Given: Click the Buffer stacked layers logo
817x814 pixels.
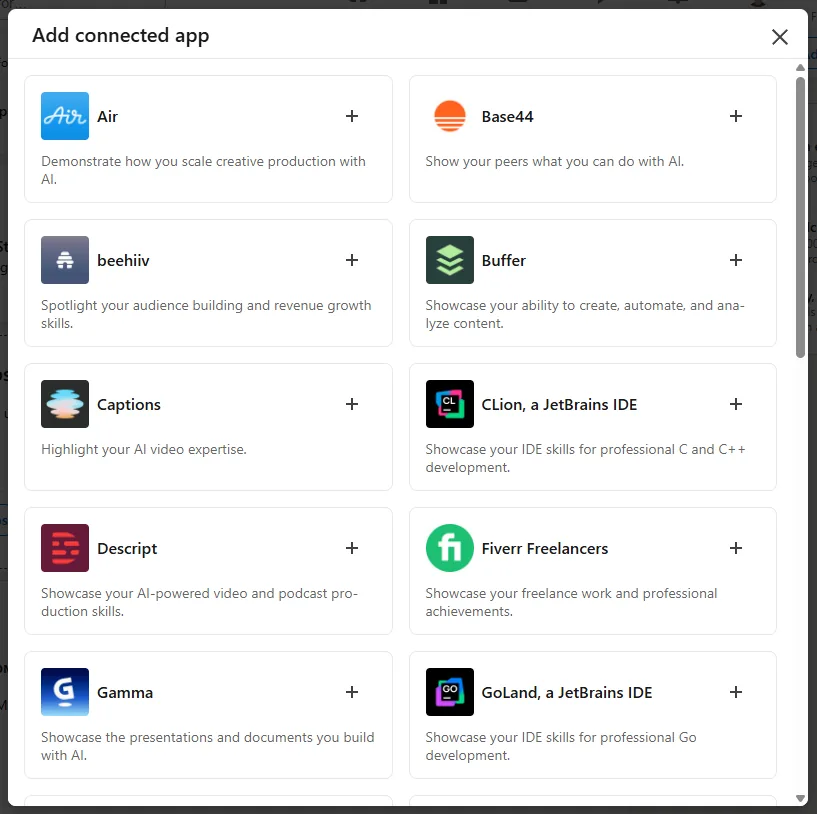Looking at the screenshot, I should pos(449,260).
